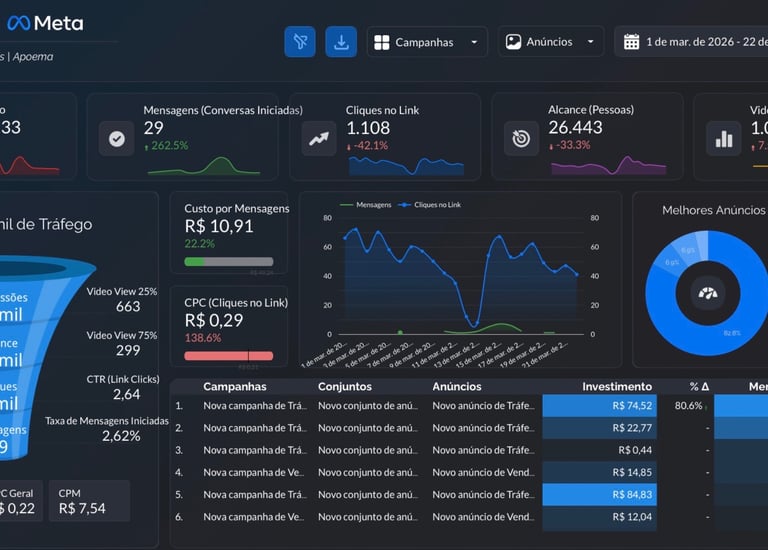Toggle Cliques no Link series in legend

[x=430, y=205]
